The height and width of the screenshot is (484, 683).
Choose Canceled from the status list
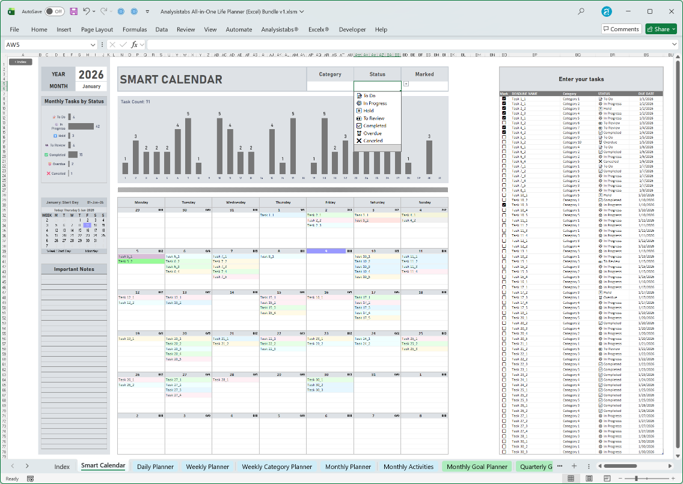point(378,141)
